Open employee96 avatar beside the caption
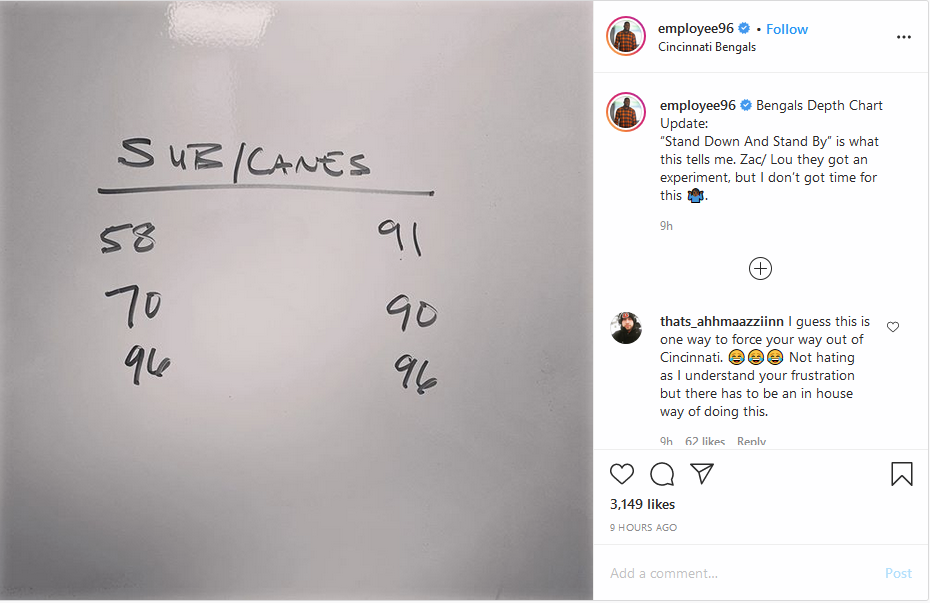 coord(626,112)
